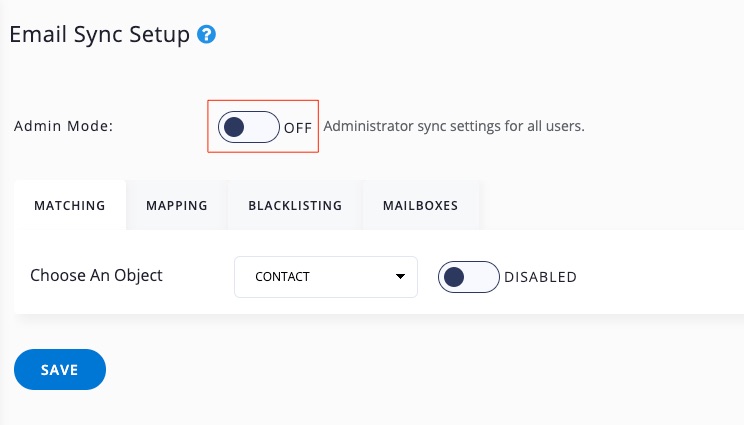Go to the Blacklisting tab

tap(295, 206)
